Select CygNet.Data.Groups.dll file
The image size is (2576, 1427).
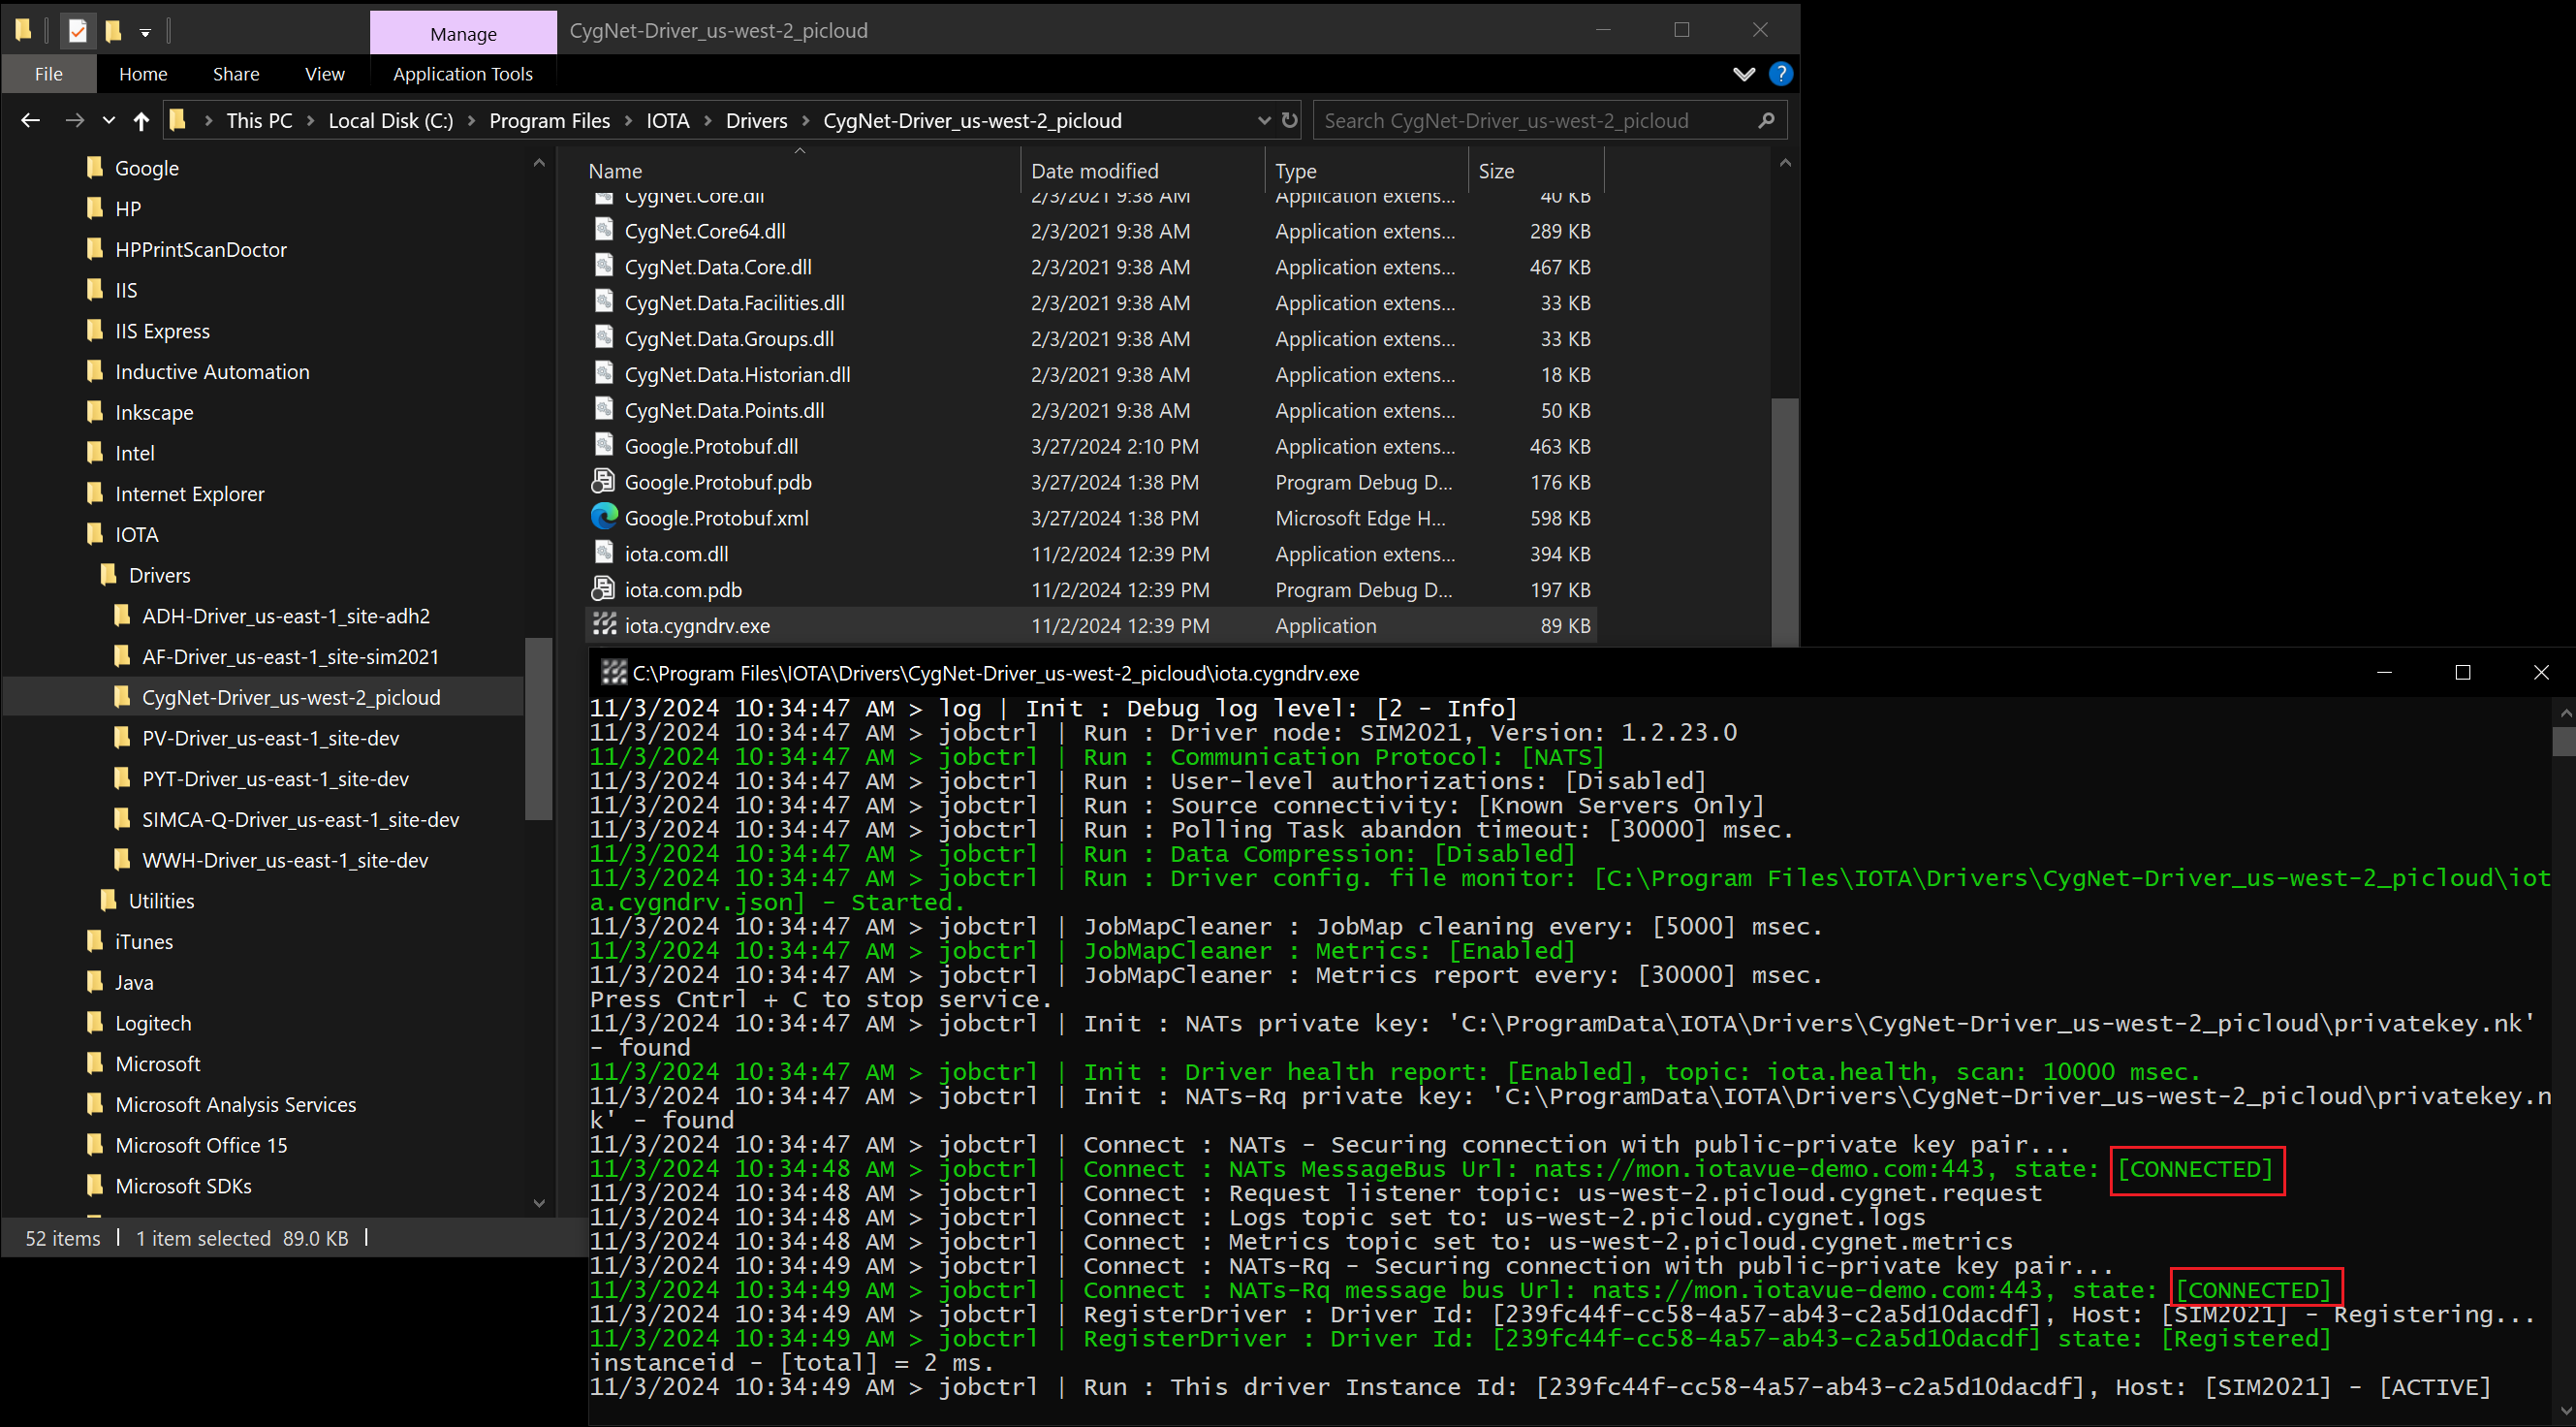click(x=729, y=339)
